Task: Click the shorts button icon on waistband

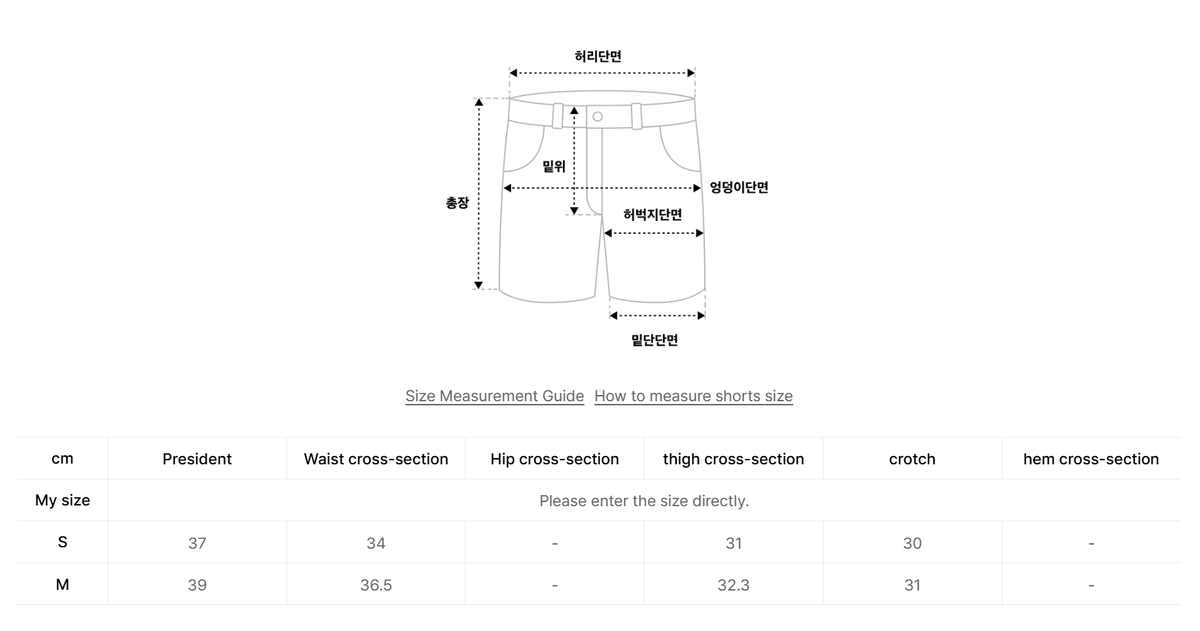Action: (x=597, y=116)
